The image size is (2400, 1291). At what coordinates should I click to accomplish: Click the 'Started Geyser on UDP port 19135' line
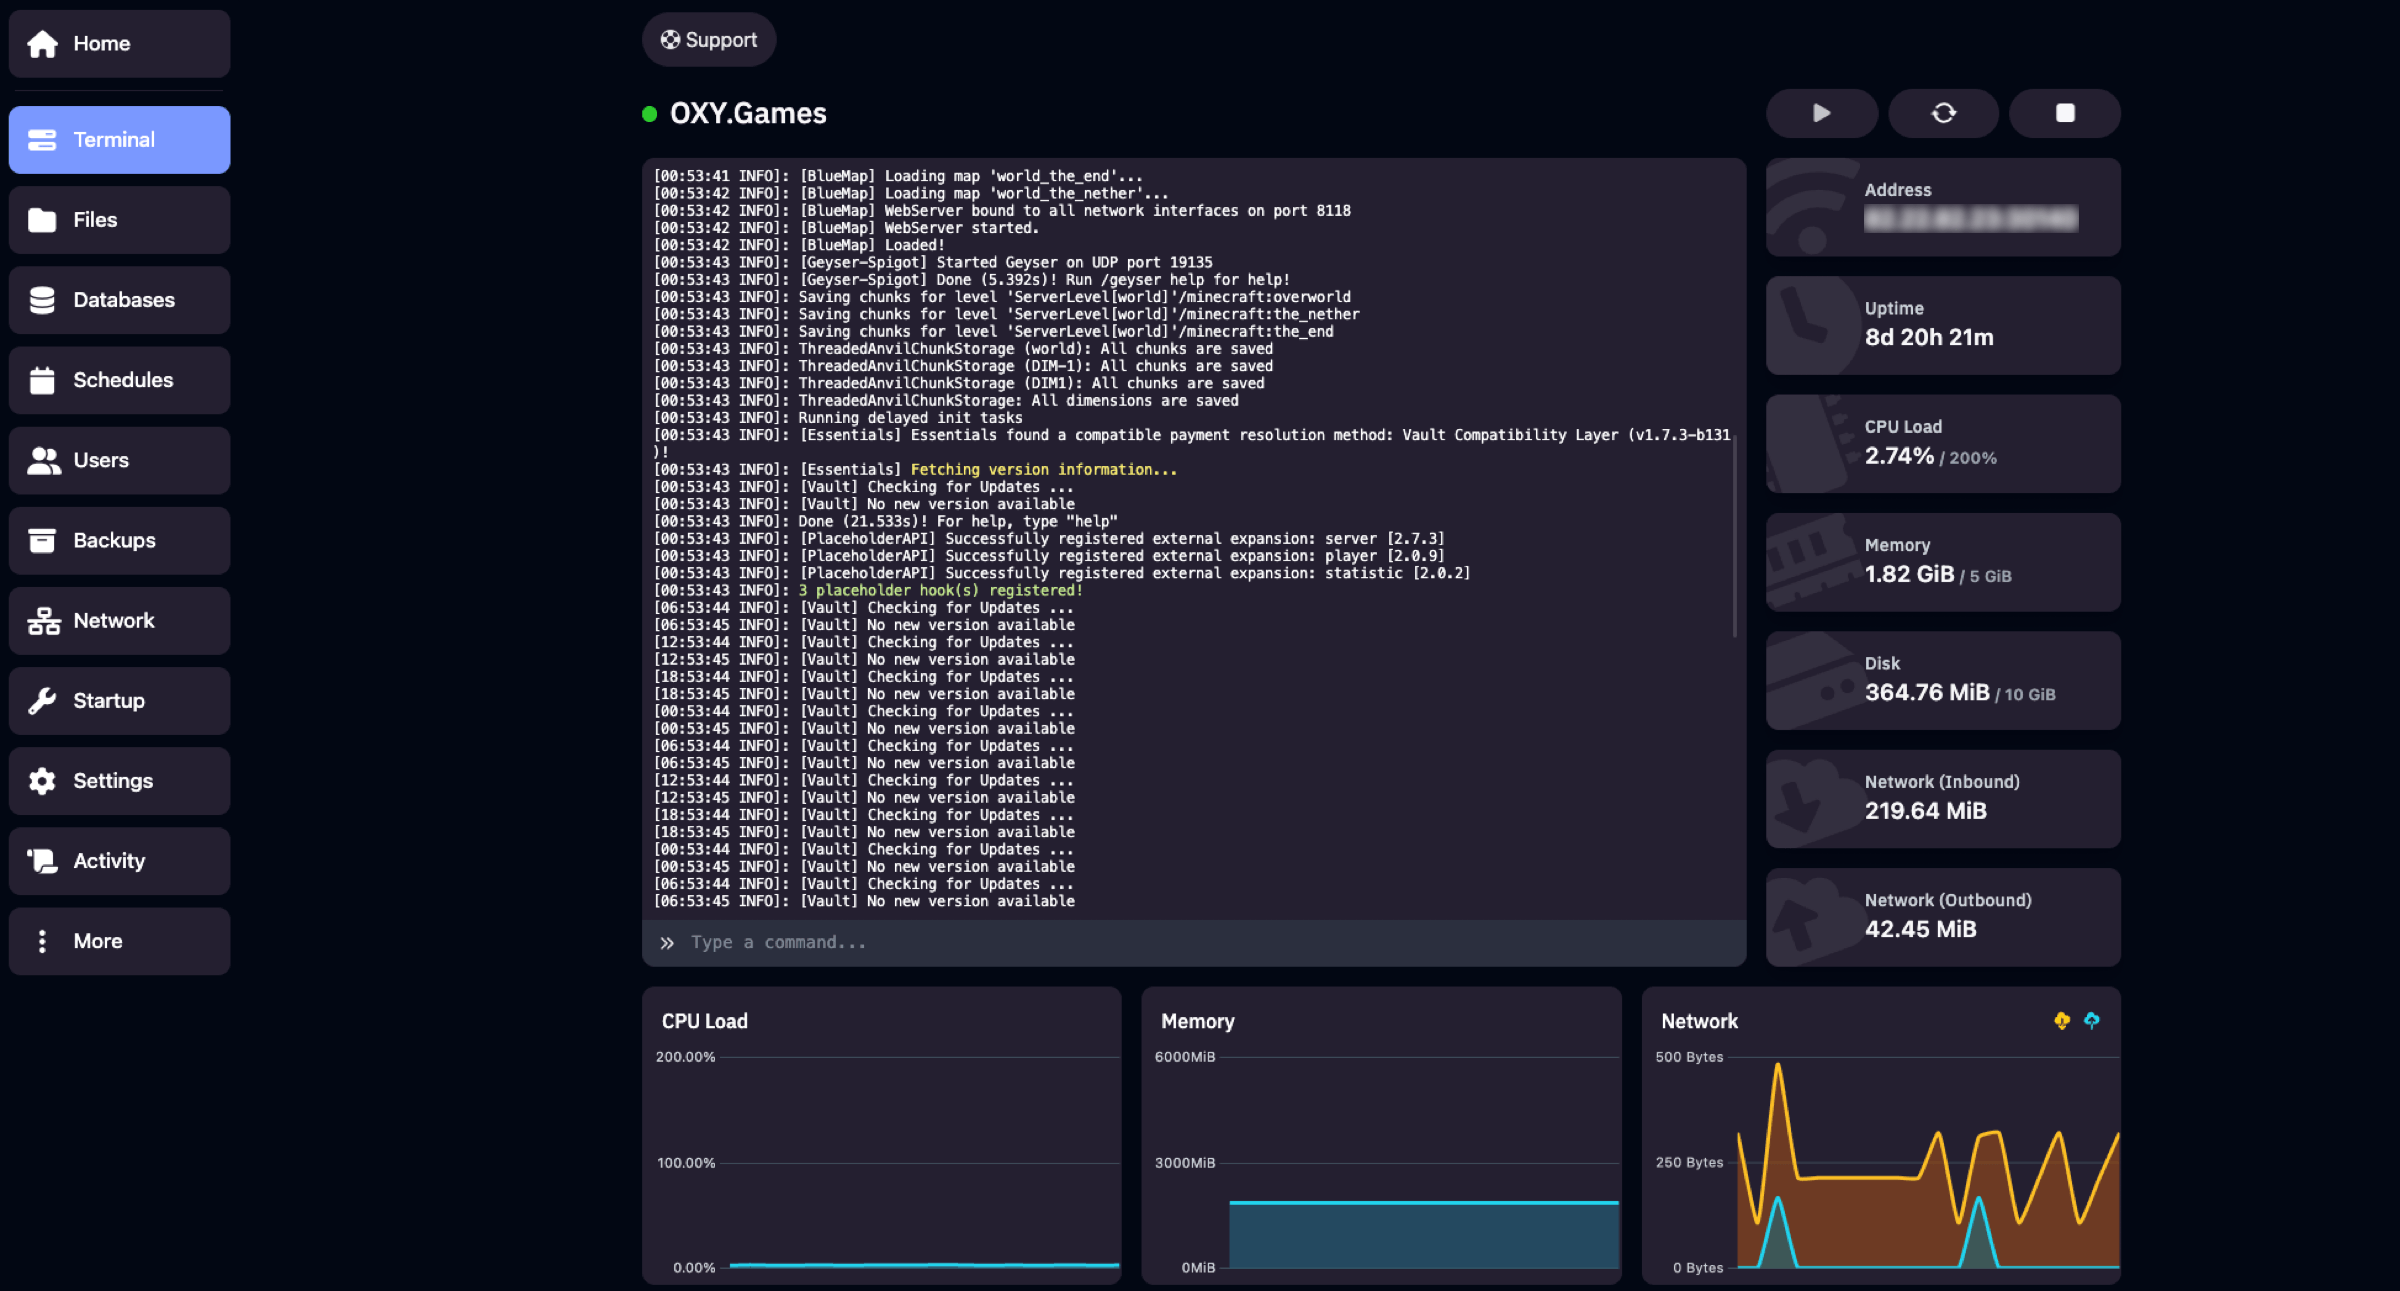click(933, 262)
